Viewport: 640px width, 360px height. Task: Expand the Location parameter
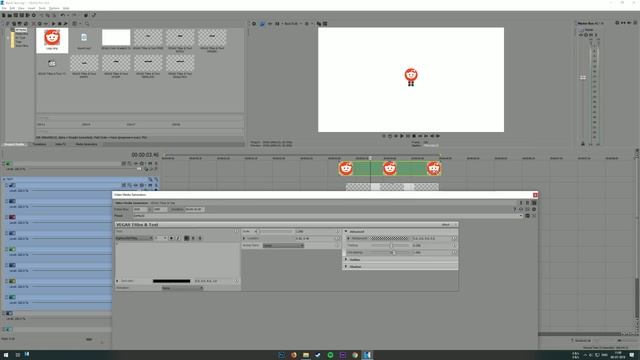244,238
